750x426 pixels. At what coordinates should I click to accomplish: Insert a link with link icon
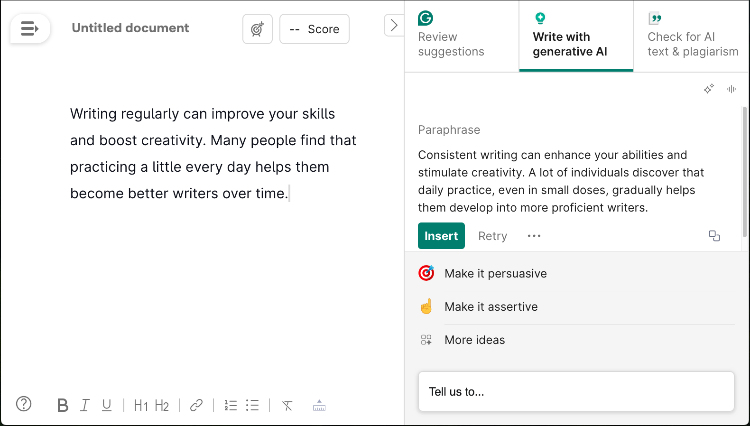click(x=196, y=405)
